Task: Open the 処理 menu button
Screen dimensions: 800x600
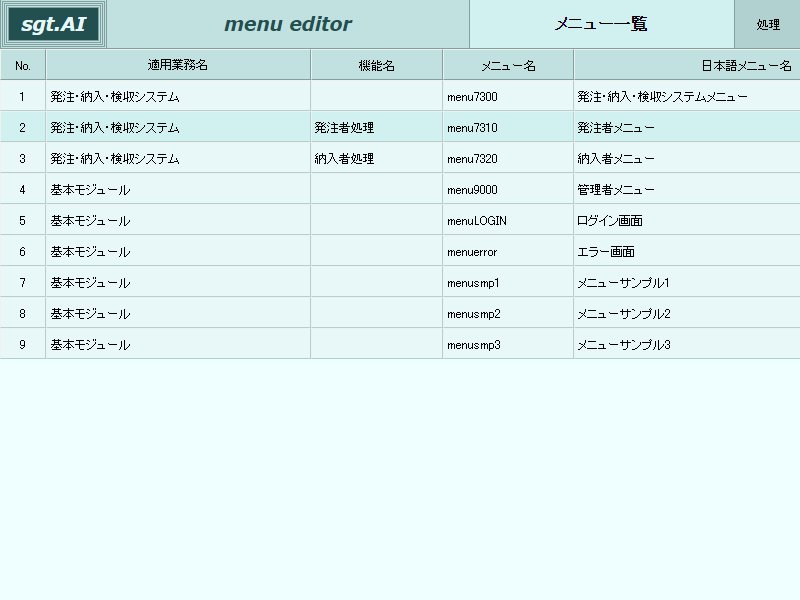Action: [x=767, y=24]
